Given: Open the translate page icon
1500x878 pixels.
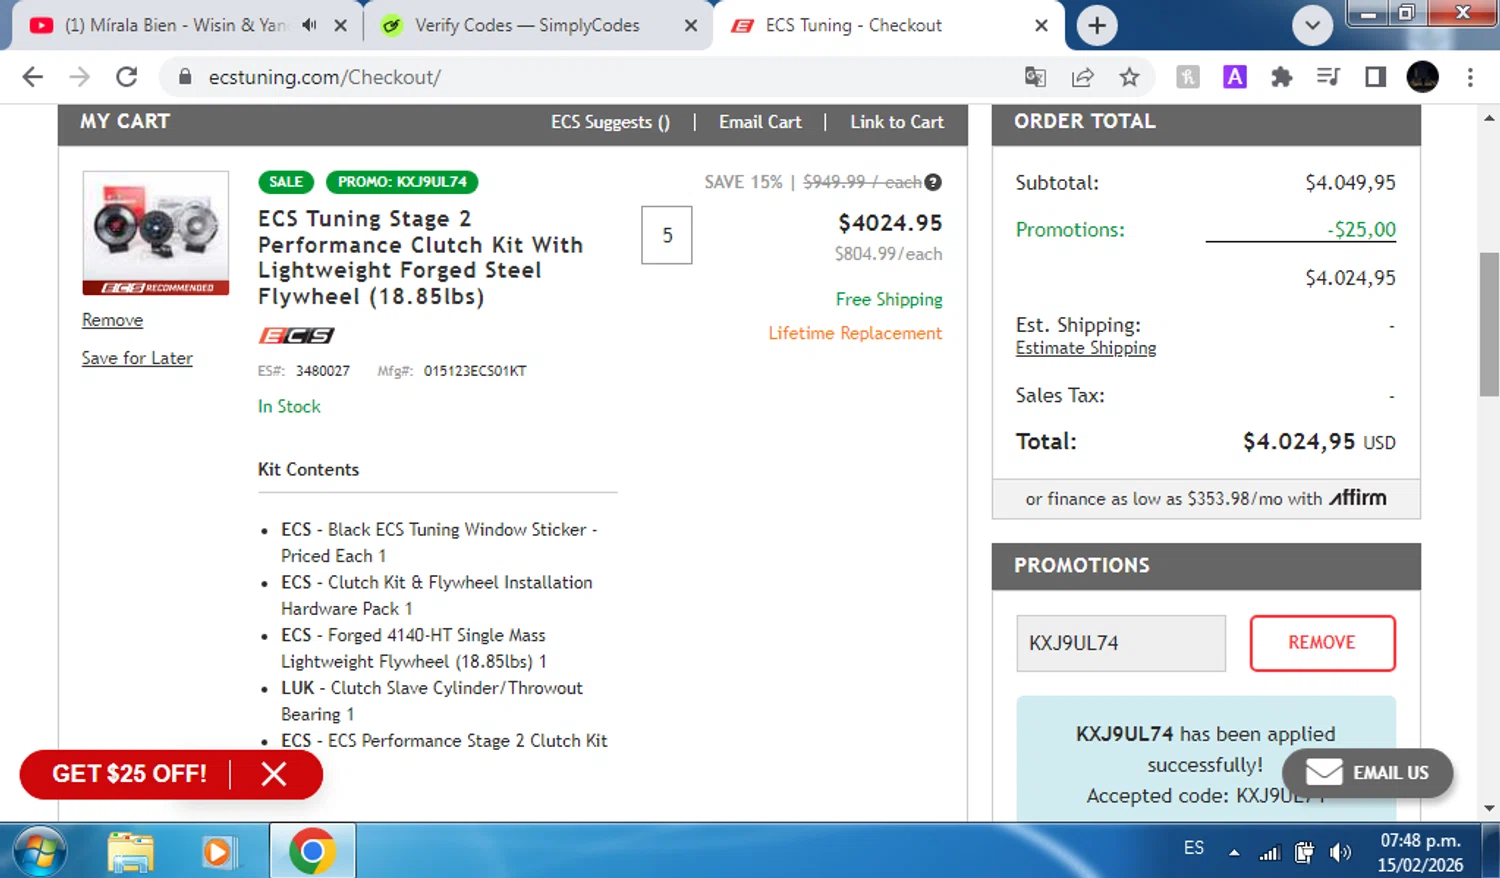Looking at the screenshot, I should click(1035, 77).
